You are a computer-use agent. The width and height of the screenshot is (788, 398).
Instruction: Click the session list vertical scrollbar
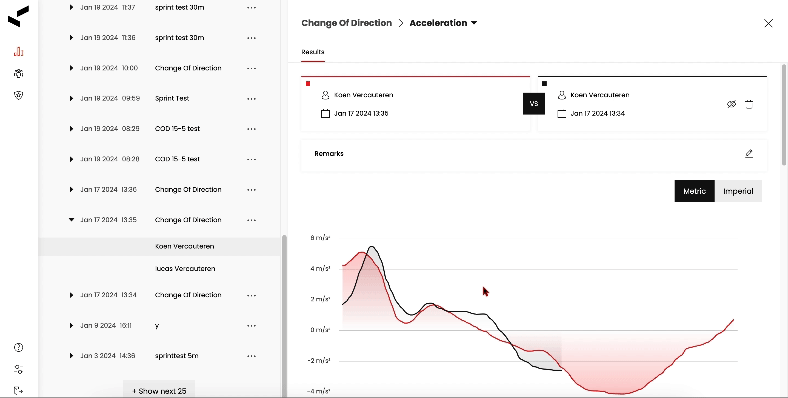point(284,316)
